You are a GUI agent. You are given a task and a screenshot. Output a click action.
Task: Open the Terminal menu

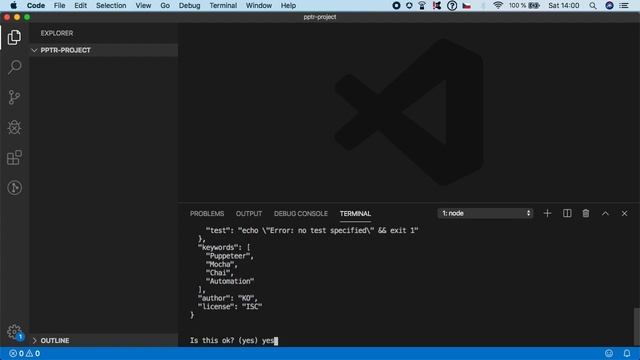click(x=223, y=6)
